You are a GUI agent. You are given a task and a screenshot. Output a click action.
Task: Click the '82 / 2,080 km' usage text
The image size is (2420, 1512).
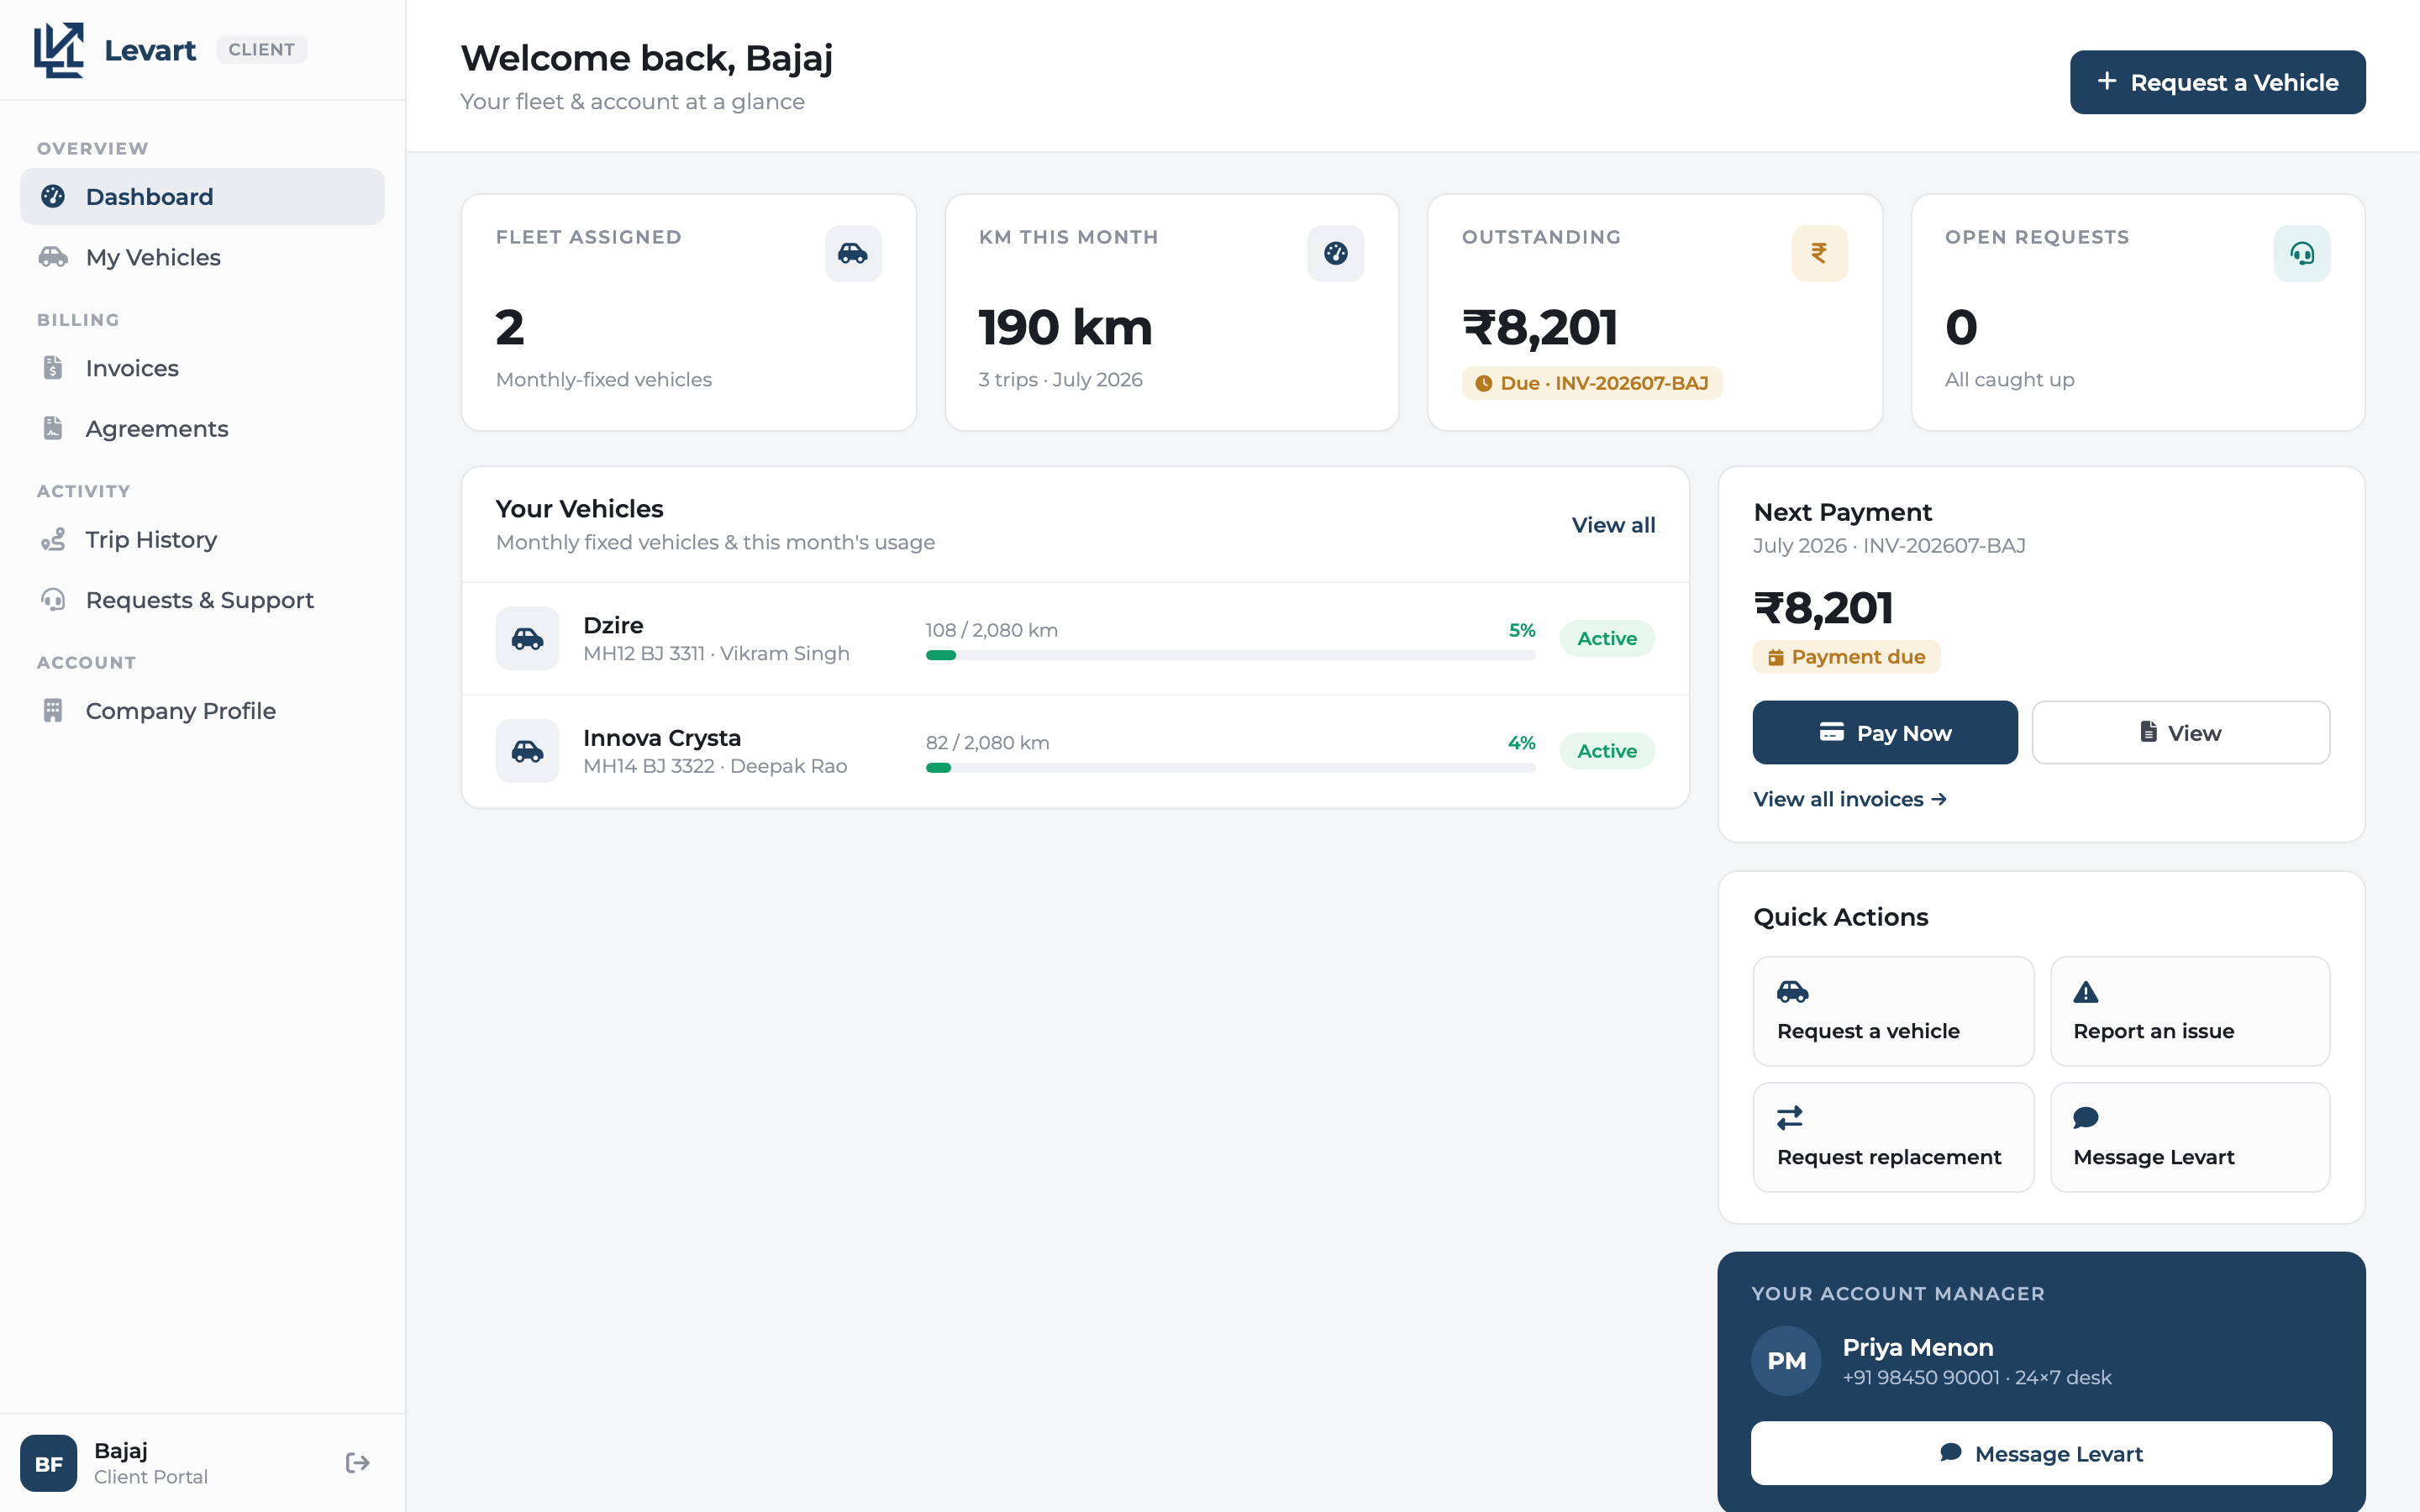(x=988, y=743)
